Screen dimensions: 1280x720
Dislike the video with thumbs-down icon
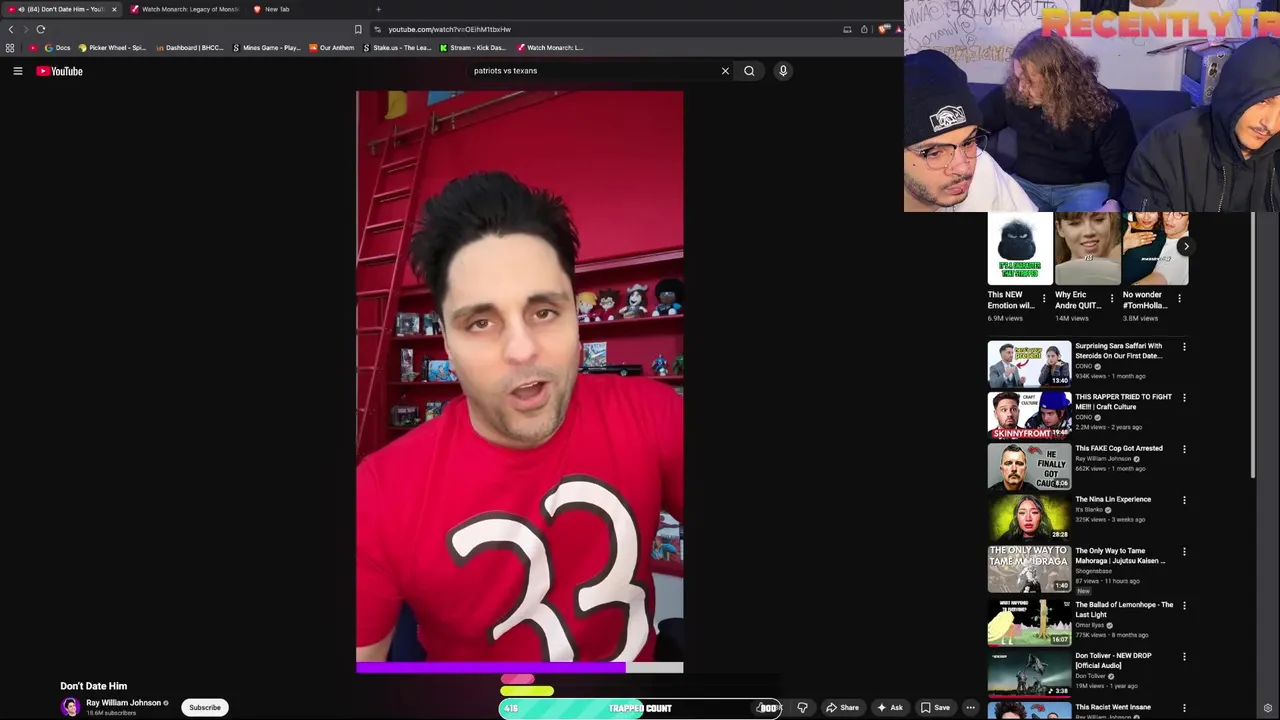[x=802, y=708]
